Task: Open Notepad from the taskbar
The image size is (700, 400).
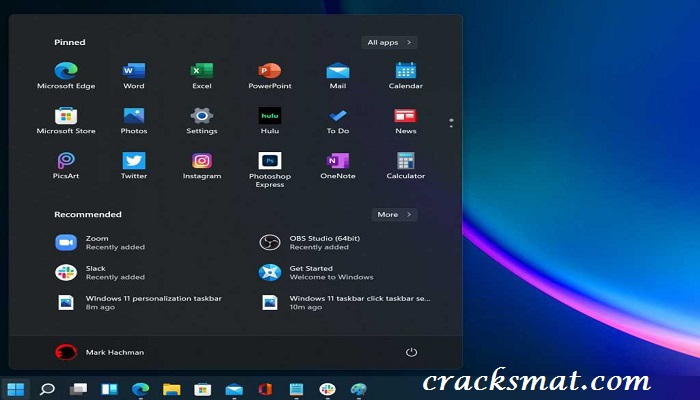Action: pyautogui.click(x=296, y=389)
